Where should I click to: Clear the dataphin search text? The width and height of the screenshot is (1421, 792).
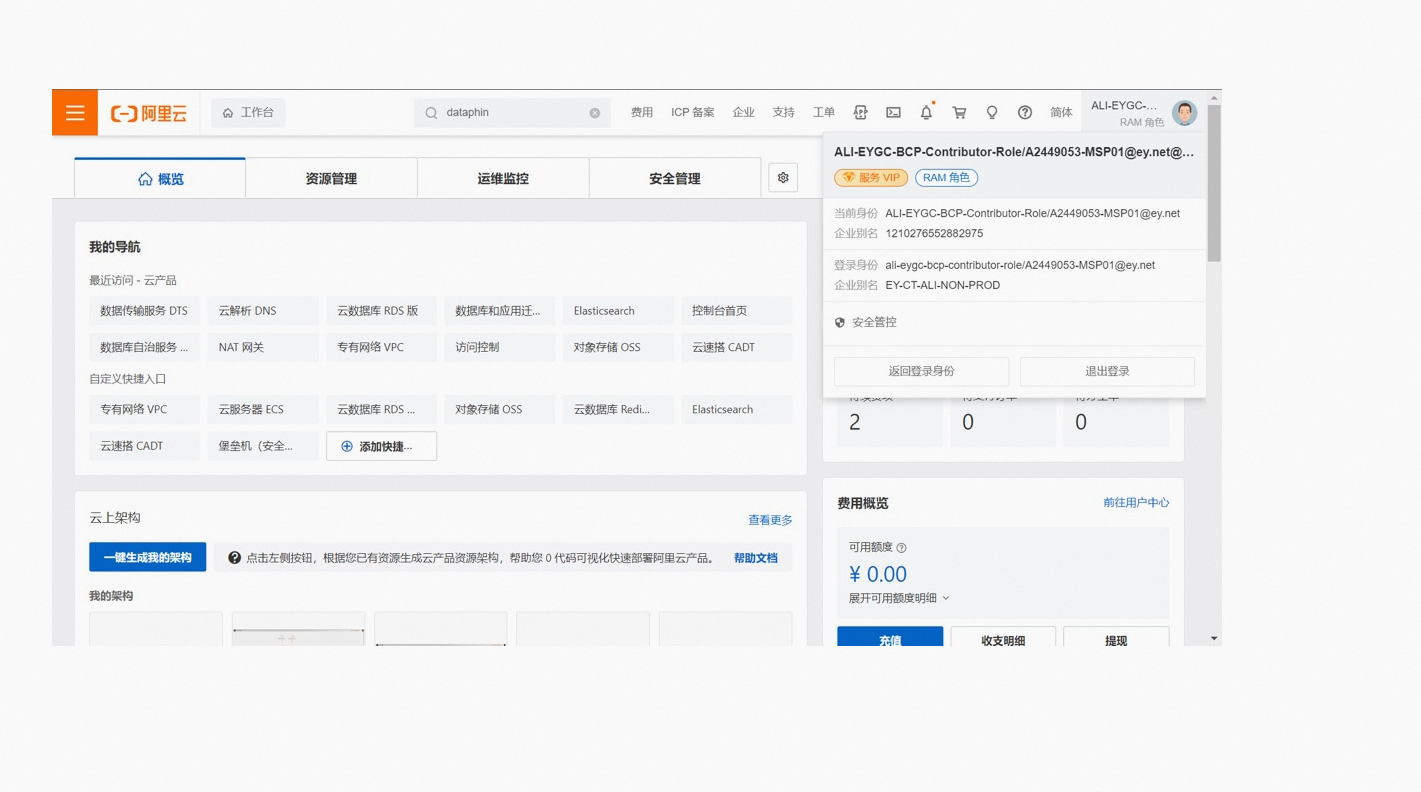(x=595, y=113)
